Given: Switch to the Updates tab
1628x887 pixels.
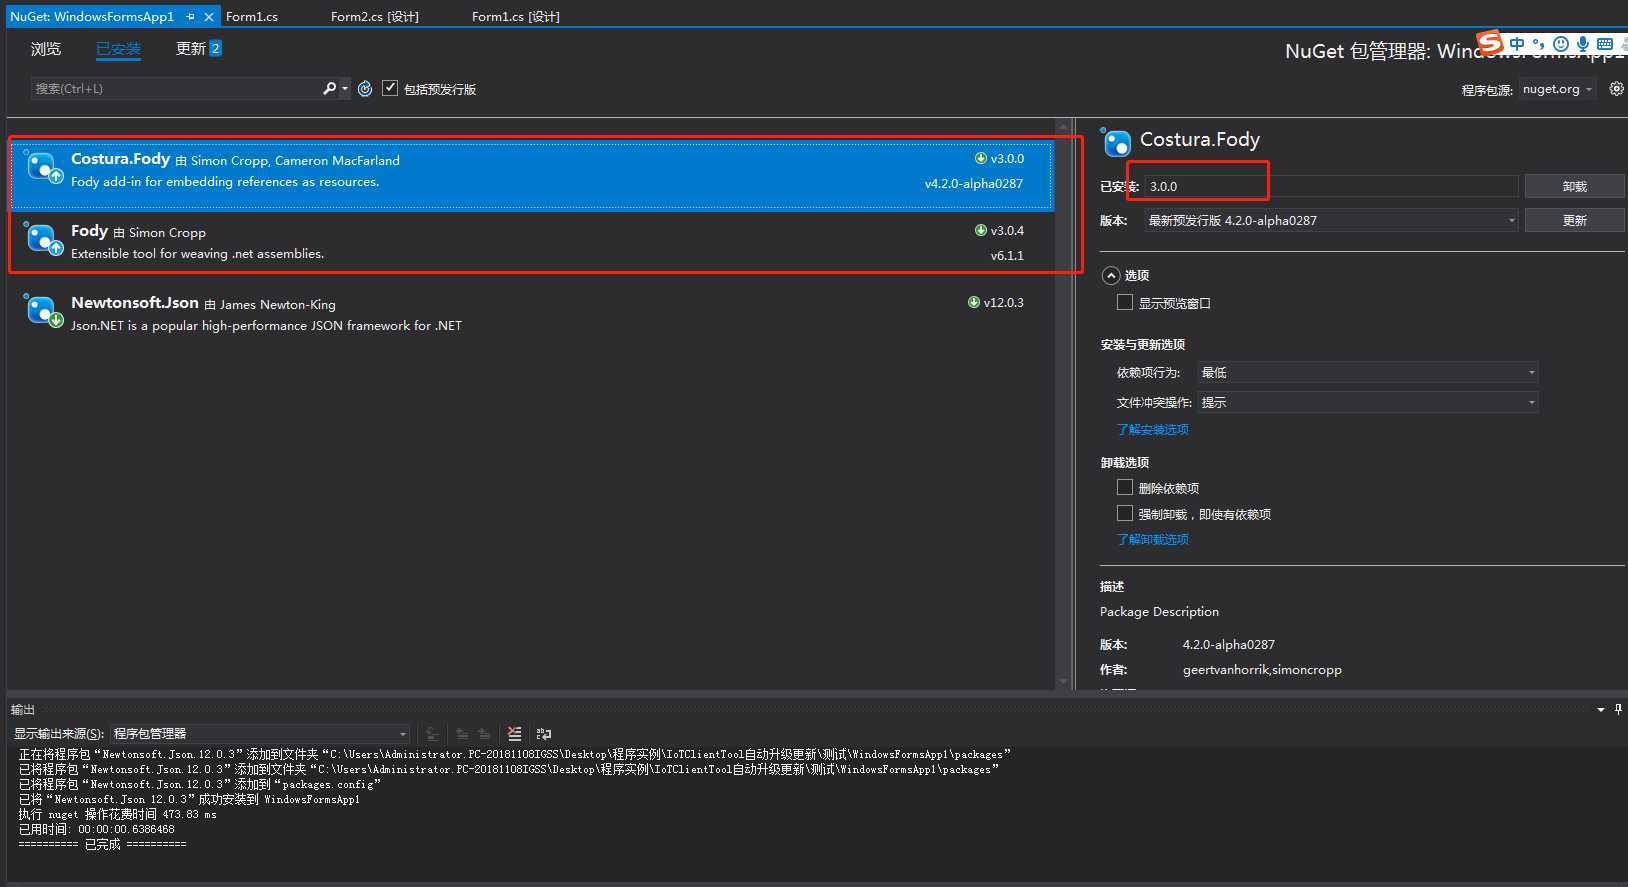Looking at the screenshot, I should (x=198, y=48).
